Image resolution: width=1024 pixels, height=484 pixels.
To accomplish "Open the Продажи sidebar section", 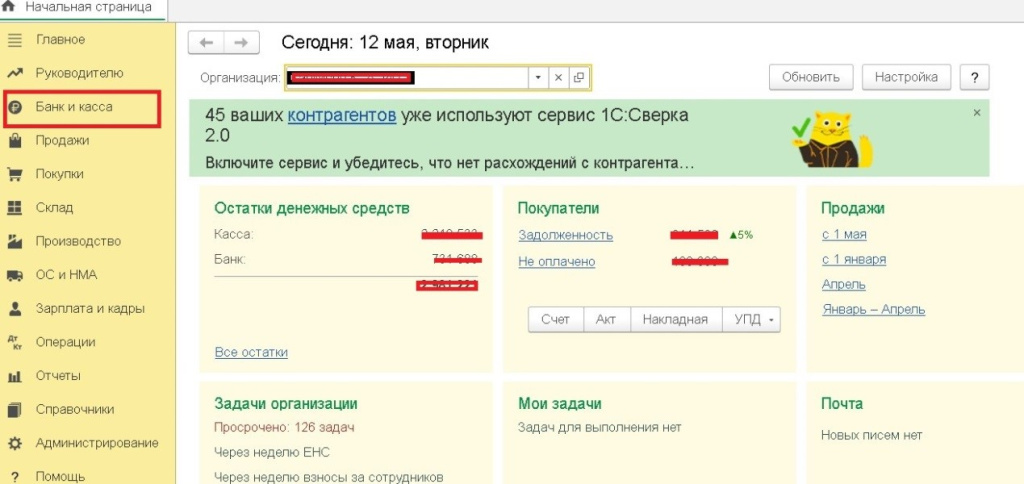I will click(x=63, y=140).
